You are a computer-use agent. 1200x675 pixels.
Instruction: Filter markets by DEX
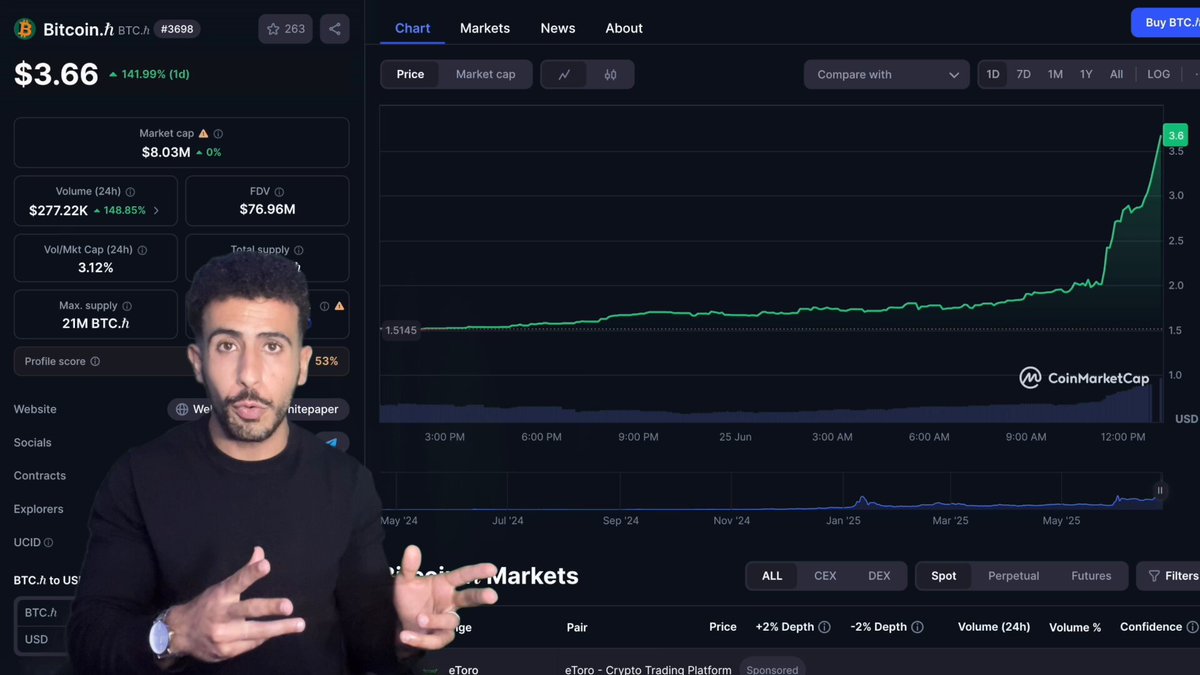point(879,576)
